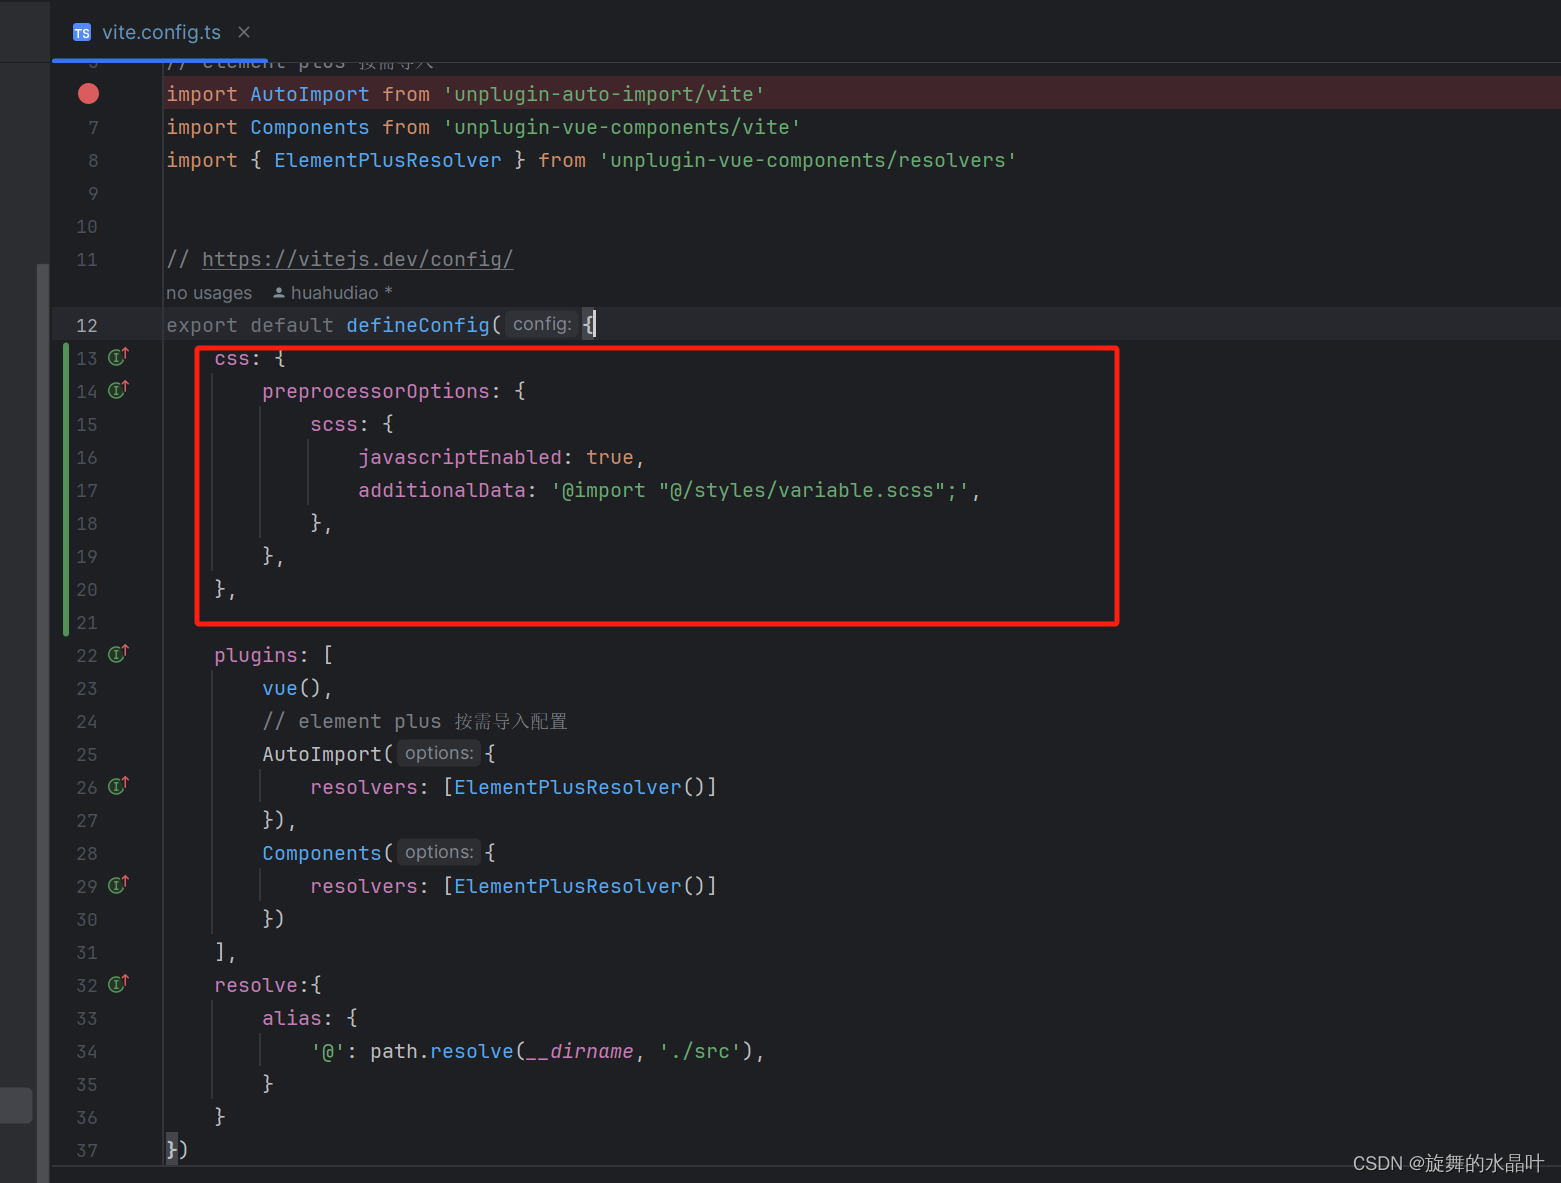Click the vue() call in plugins
The height and width of the screenshot is (1183, 1561).
tap(291, 688)
